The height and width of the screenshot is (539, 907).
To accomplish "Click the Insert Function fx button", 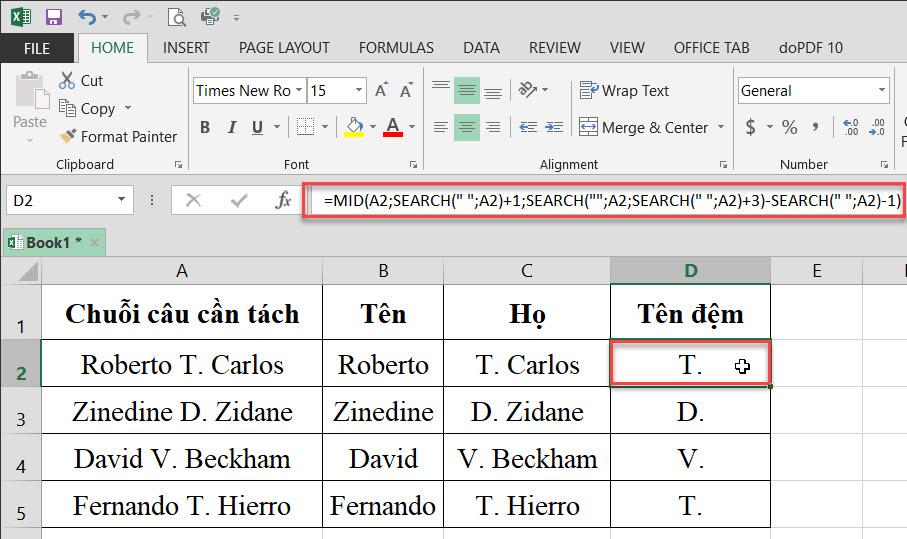I will [x=283, y=201].
